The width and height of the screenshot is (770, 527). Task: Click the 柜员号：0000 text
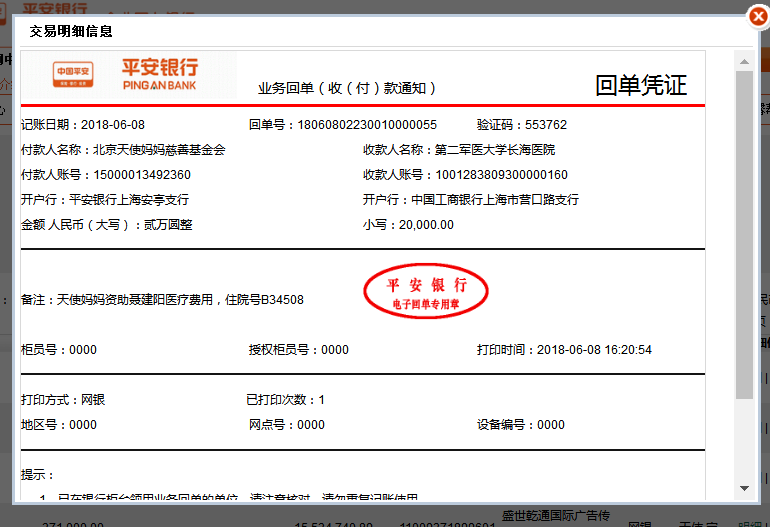[x=59, y=350]
